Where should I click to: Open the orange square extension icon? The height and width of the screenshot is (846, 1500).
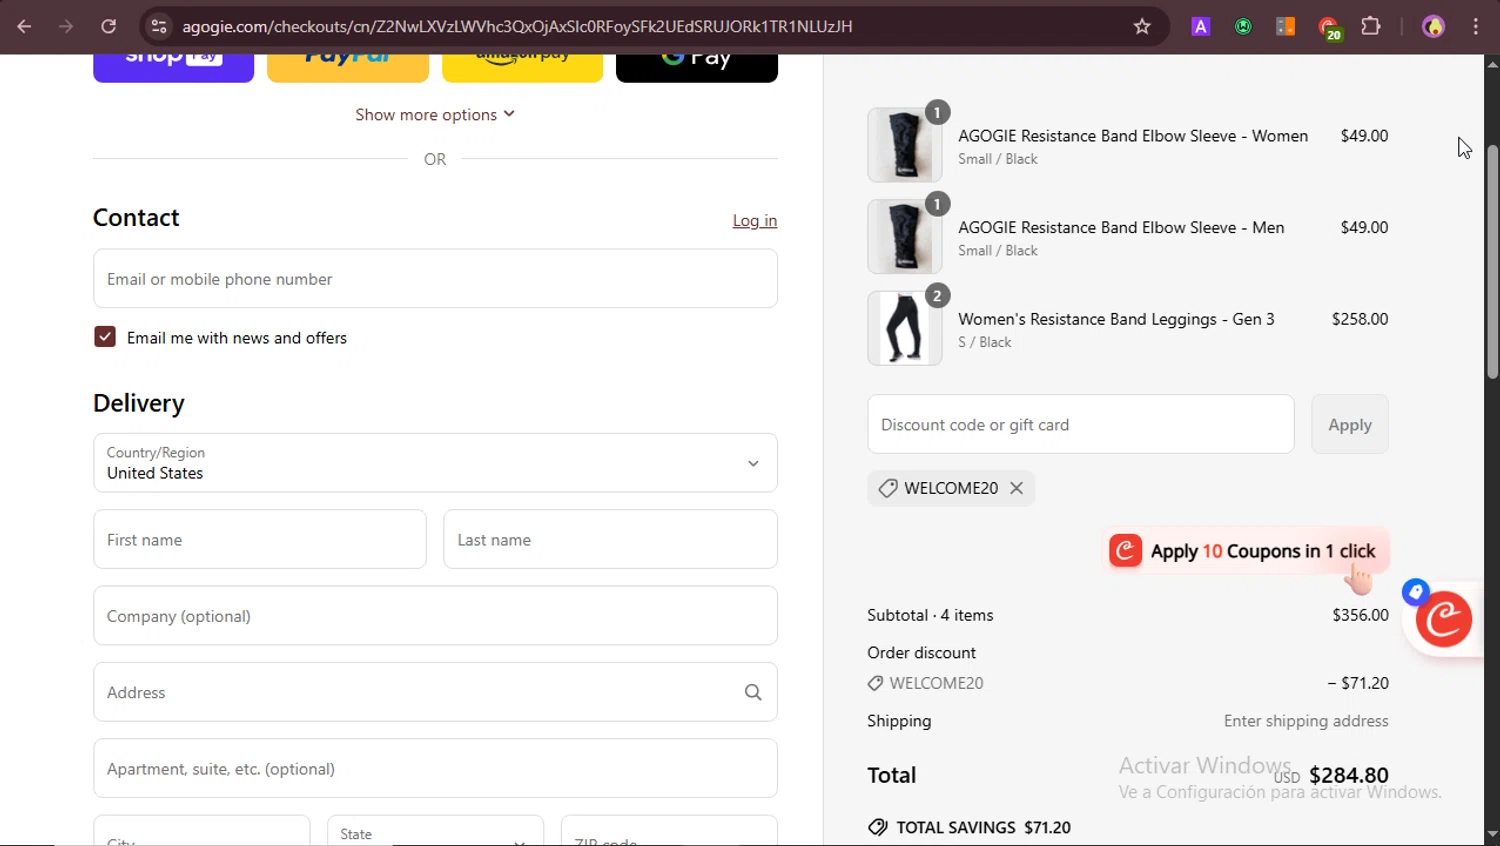pos(1286,27)
